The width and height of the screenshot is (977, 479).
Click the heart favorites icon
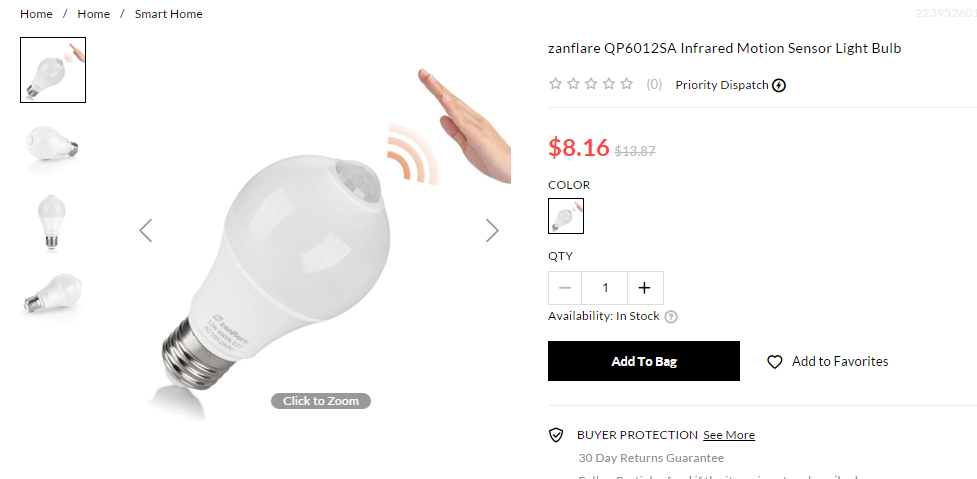click(774, 362)
